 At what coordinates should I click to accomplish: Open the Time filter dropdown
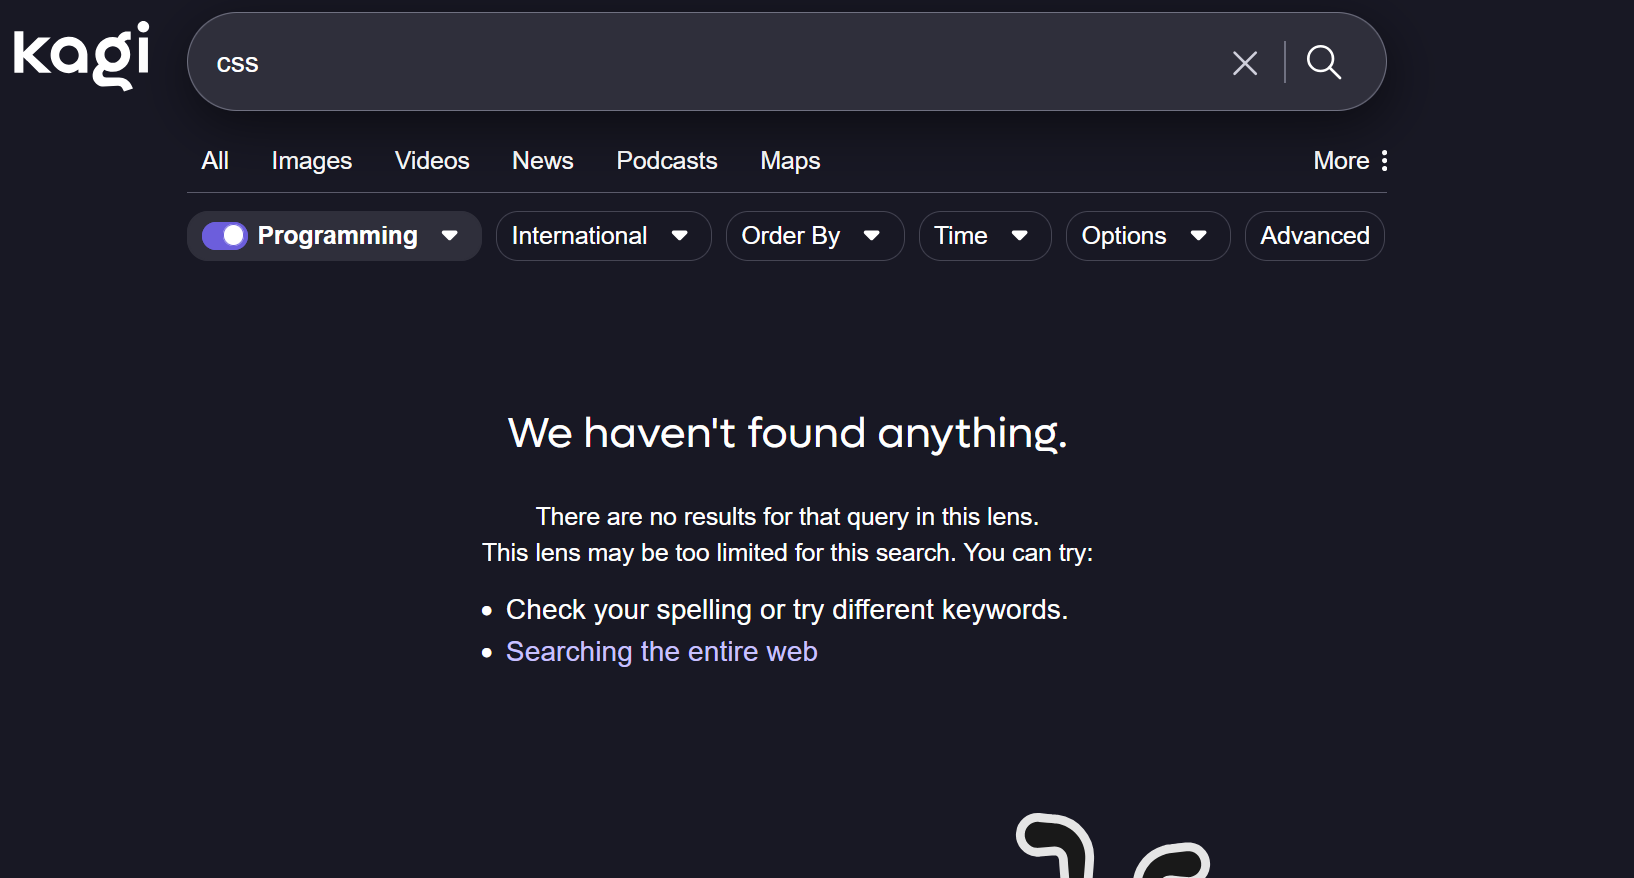(x=983, y=236)
